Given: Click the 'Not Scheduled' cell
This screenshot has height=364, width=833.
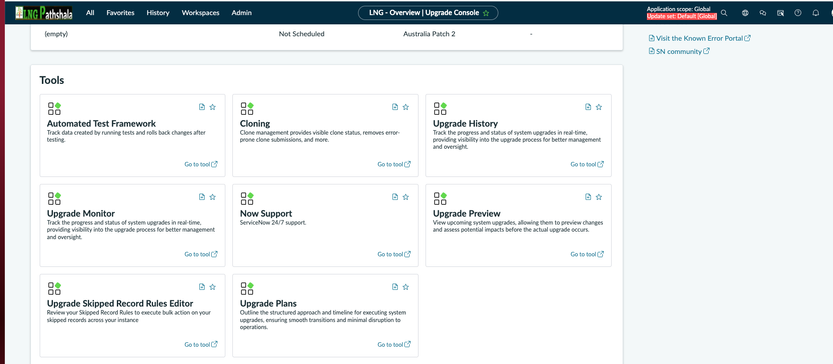Looking at the screenshot, I should pyautogui.click(x=301, y=34).
